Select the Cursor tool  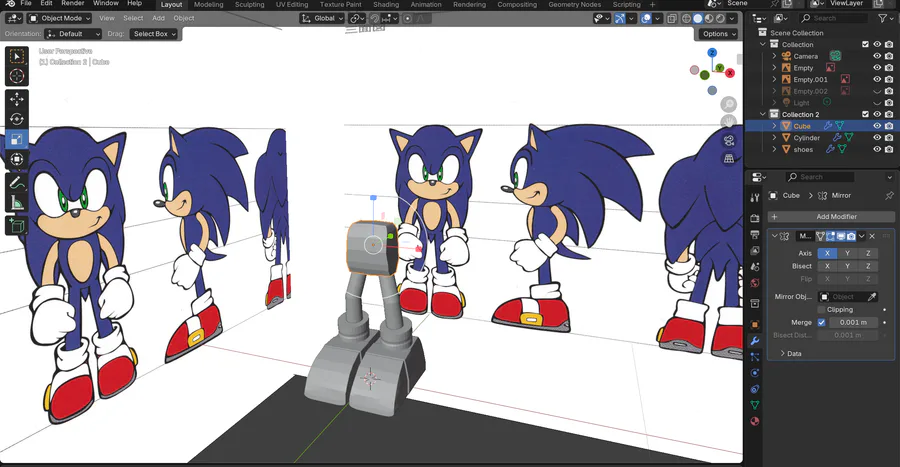pyautogui.click(x=17, y=76)
